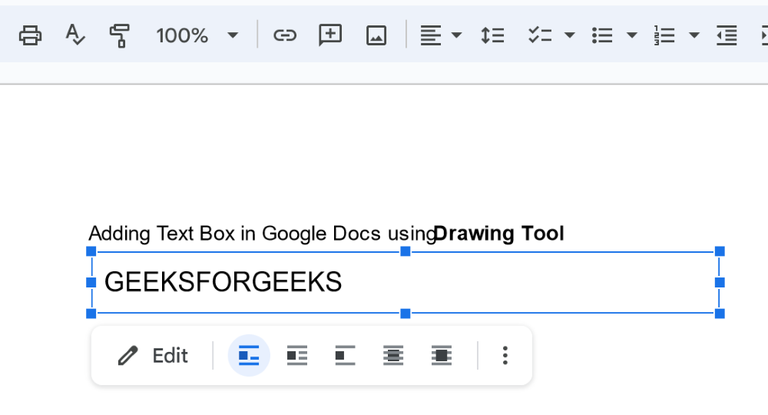Insert a bulleted list

(602, 35)
